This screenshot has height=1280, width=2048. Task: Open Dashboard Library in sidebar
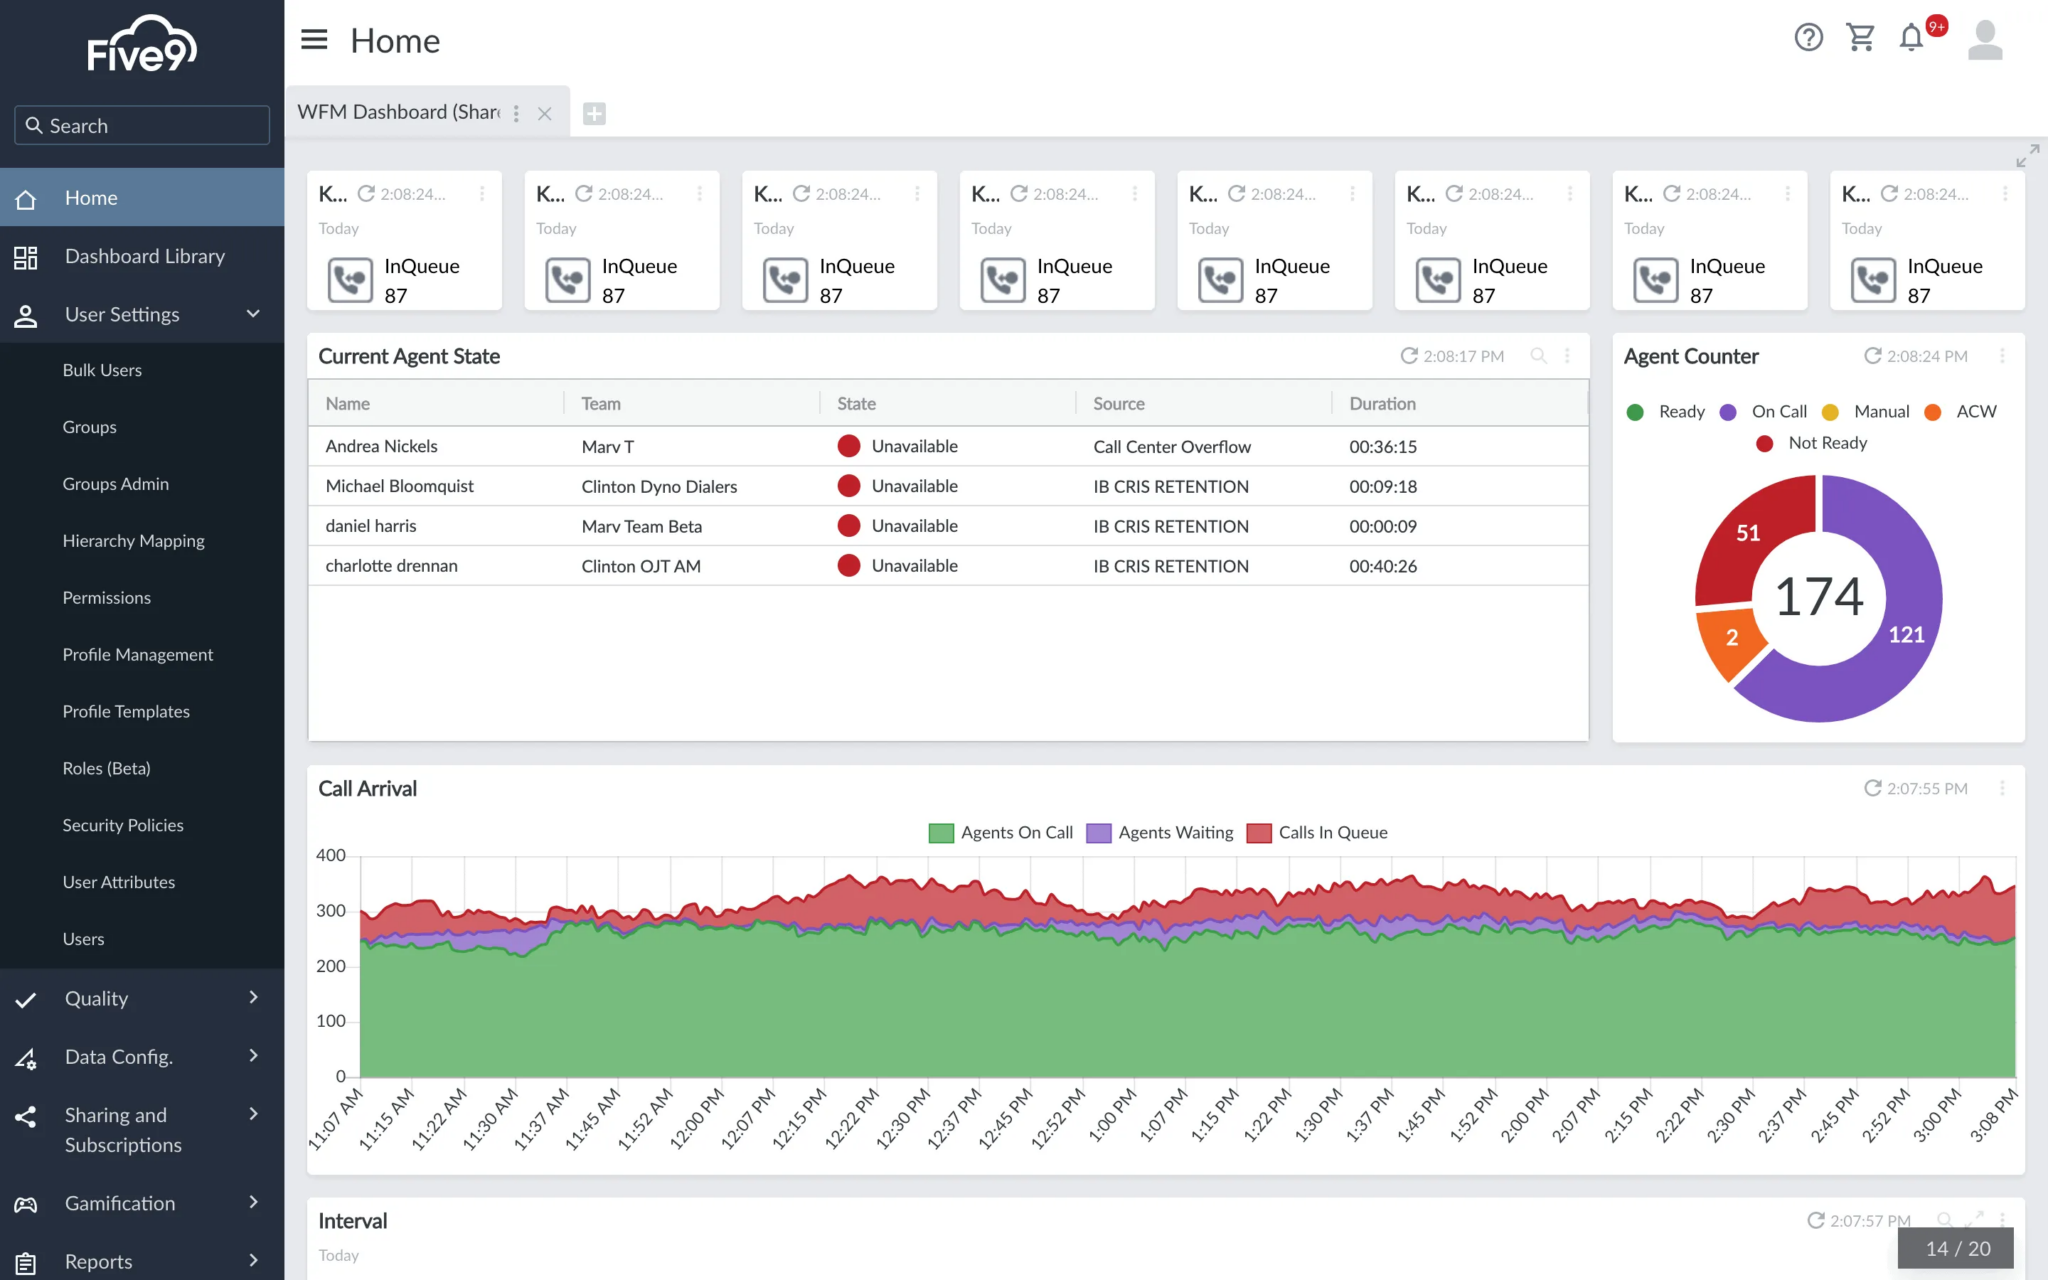point(144,256)
